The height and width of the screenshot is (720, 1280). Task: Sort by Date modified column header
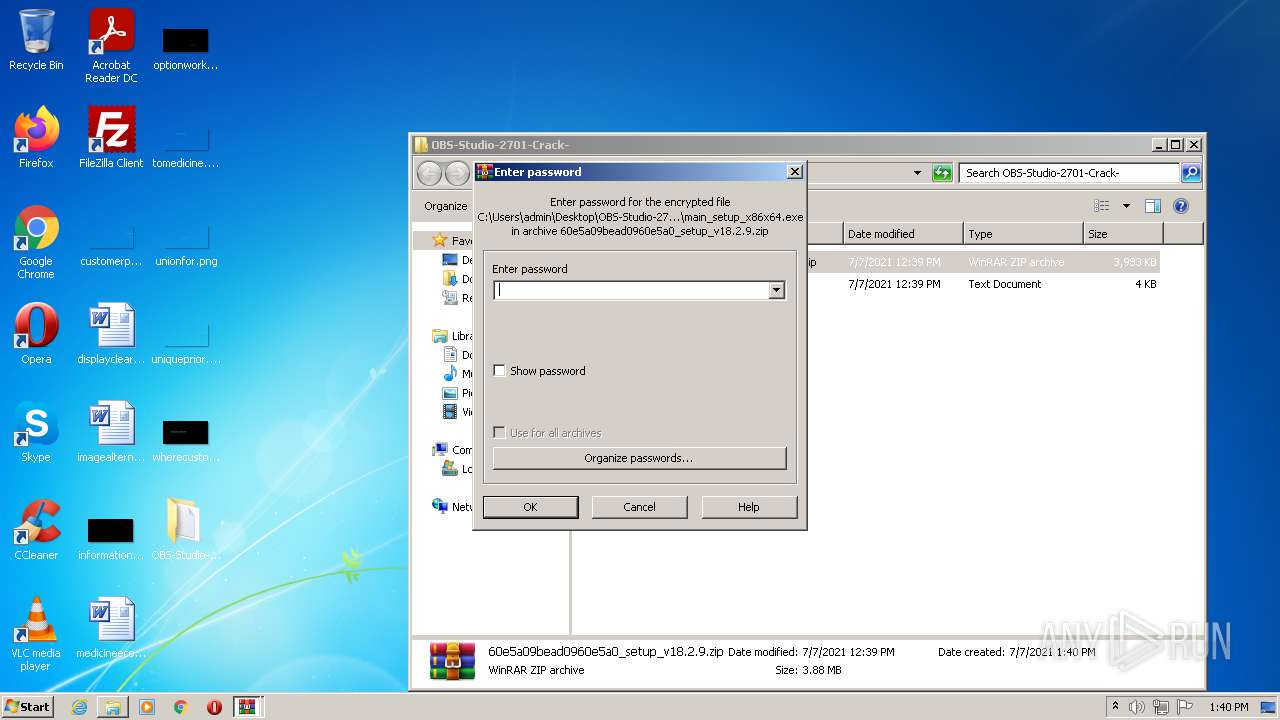click(x=903, y=234)
